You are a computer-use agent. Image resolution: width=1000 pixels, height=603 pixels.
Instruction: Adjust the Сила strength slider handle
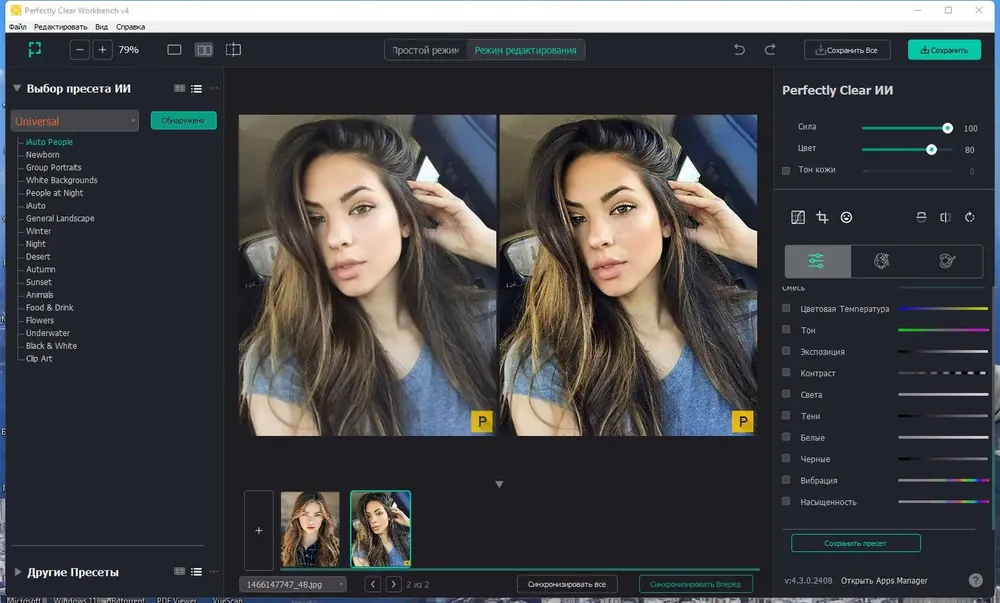pyautogui.click(x=947, y=128)
